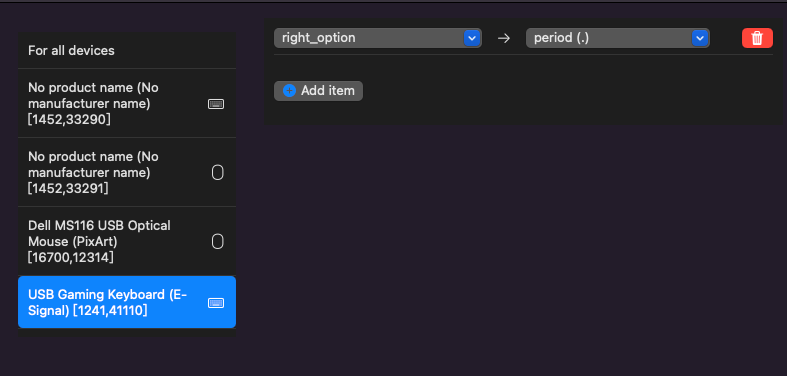Click the Add item button
The image size is (787, 376).
pyautogui.click(x=318, y=91)
